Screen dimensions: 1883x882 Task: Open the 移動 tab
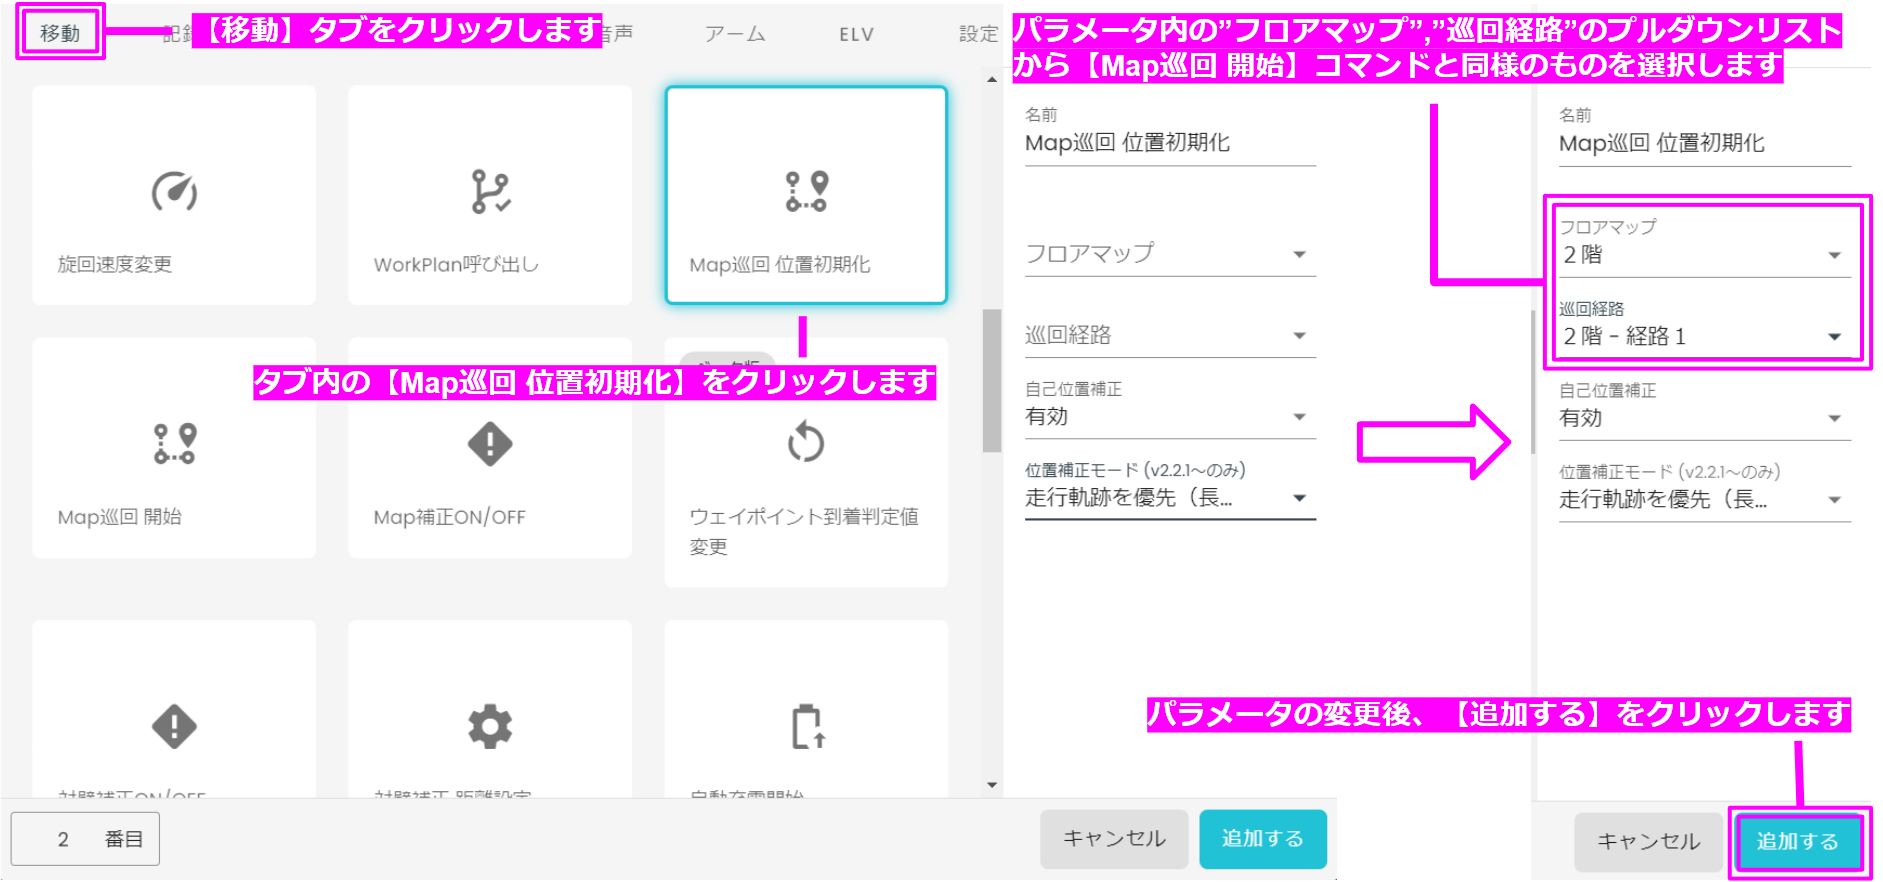(60, 32)
